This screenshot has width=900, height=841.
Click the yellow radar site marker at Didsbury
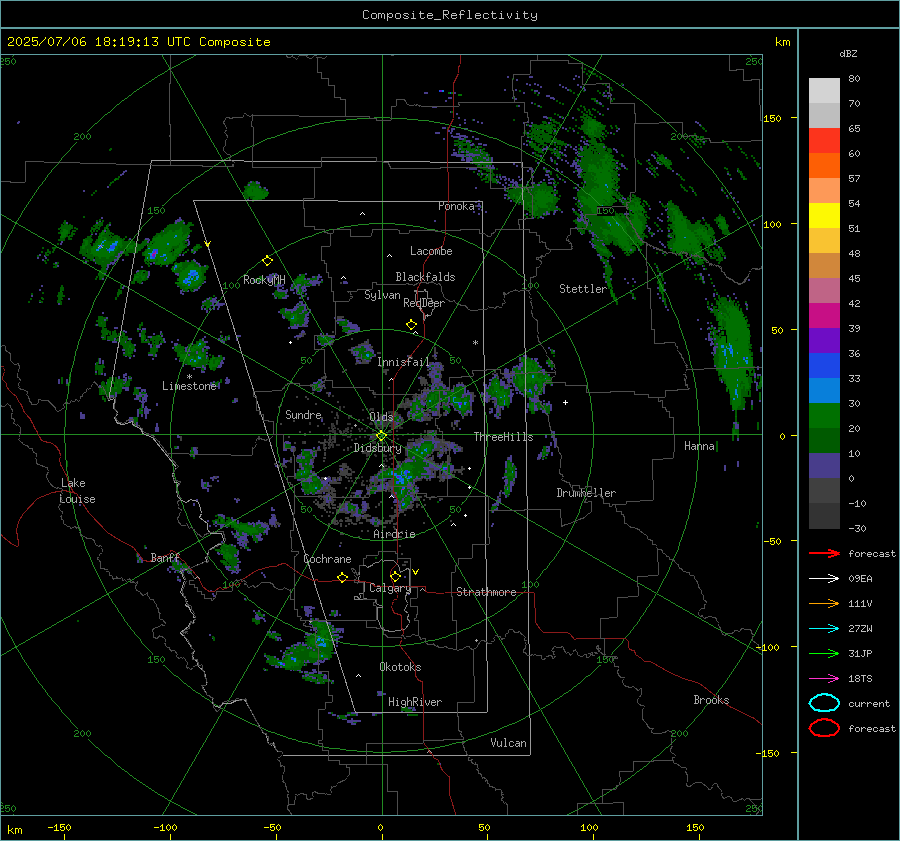pyautogui.click(x=381, y=436)
